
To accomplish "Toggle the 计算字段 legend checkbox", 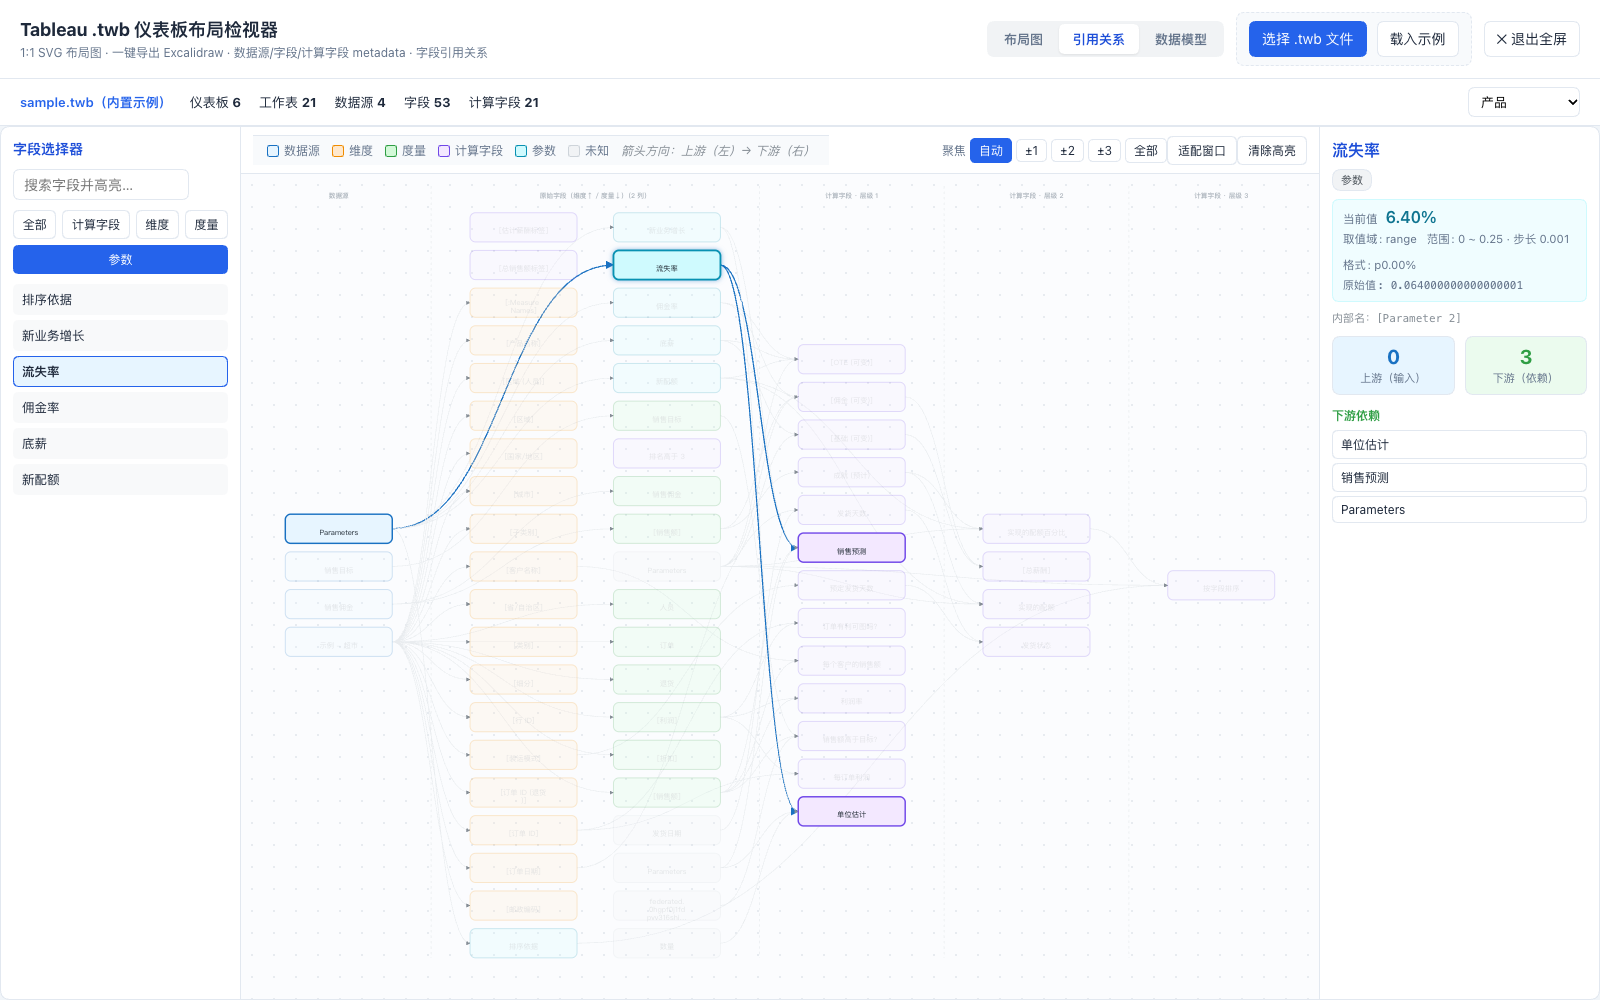I will click(x=444, y=151).
